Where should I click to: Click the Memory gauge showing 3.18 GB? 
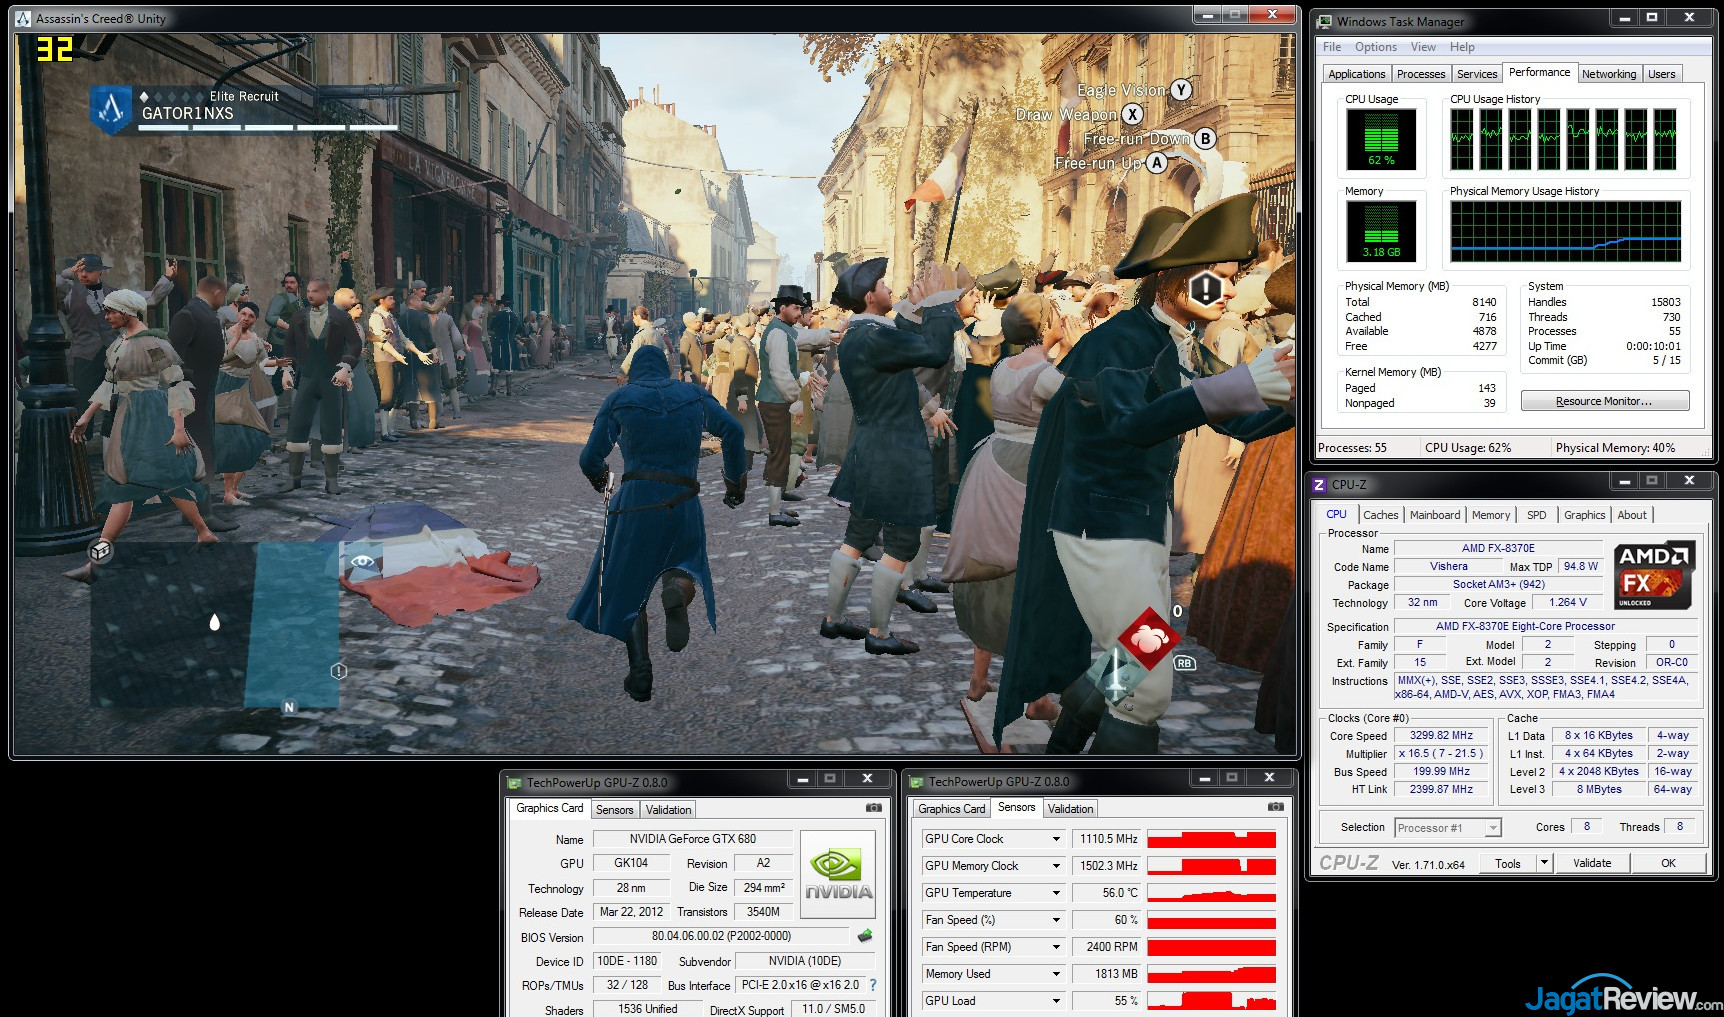click(x=1381, y=231)
